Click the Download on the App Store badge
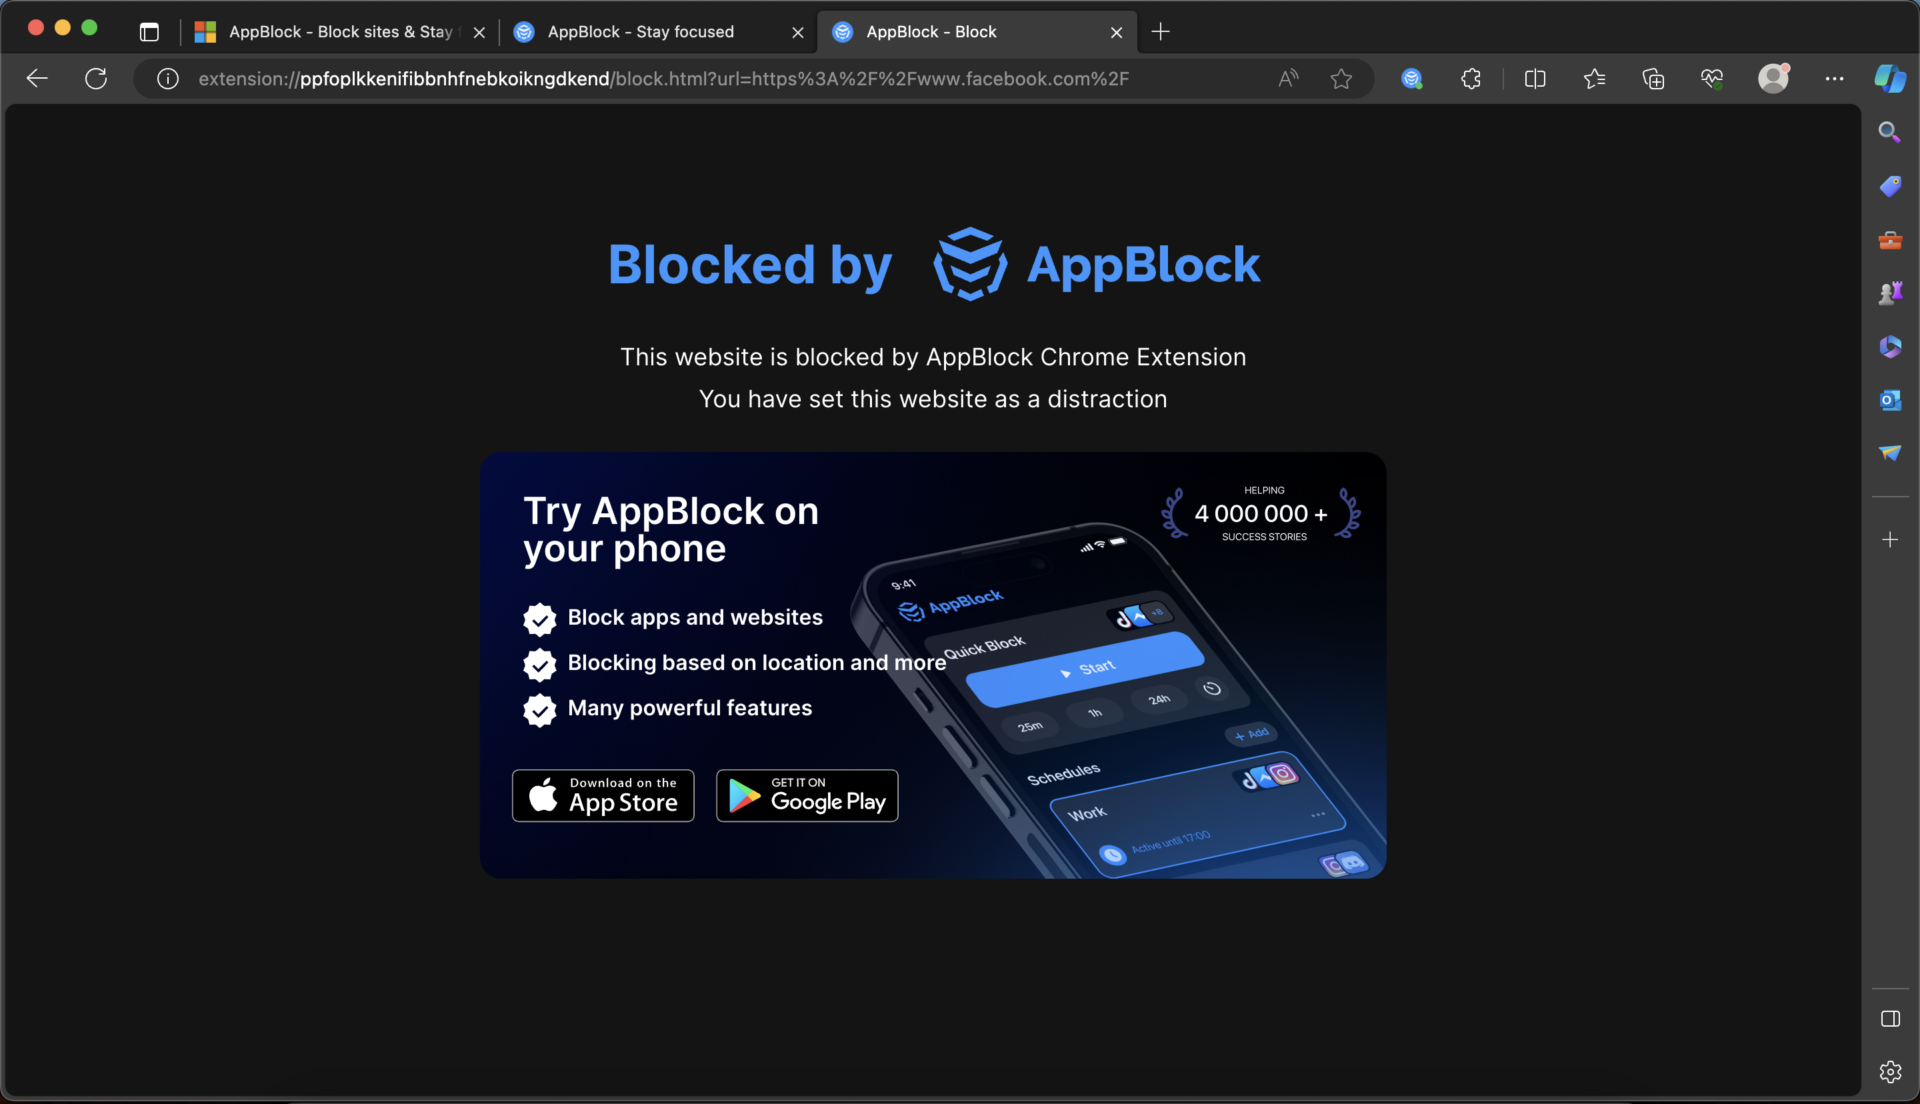 pyautogui.click(x=602, y=795)
